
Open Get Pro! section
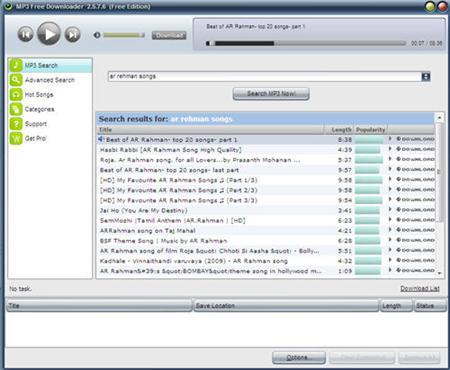coord(50,138)
